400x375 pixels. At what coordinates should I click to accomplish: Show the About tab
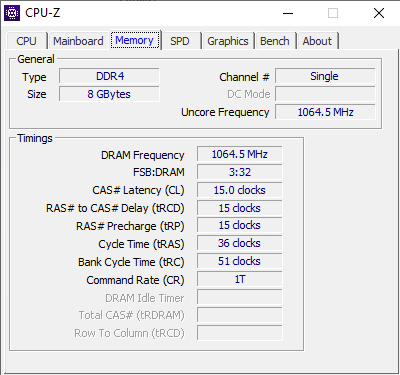click(317, 41)
